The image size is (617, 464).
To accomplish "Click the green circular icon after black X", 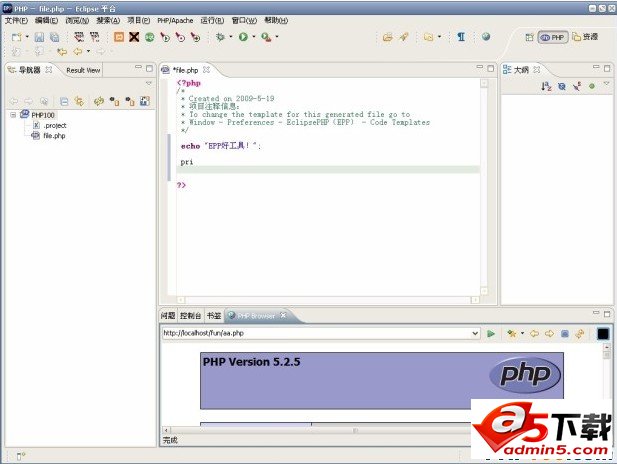I will [x=150, y=37].
